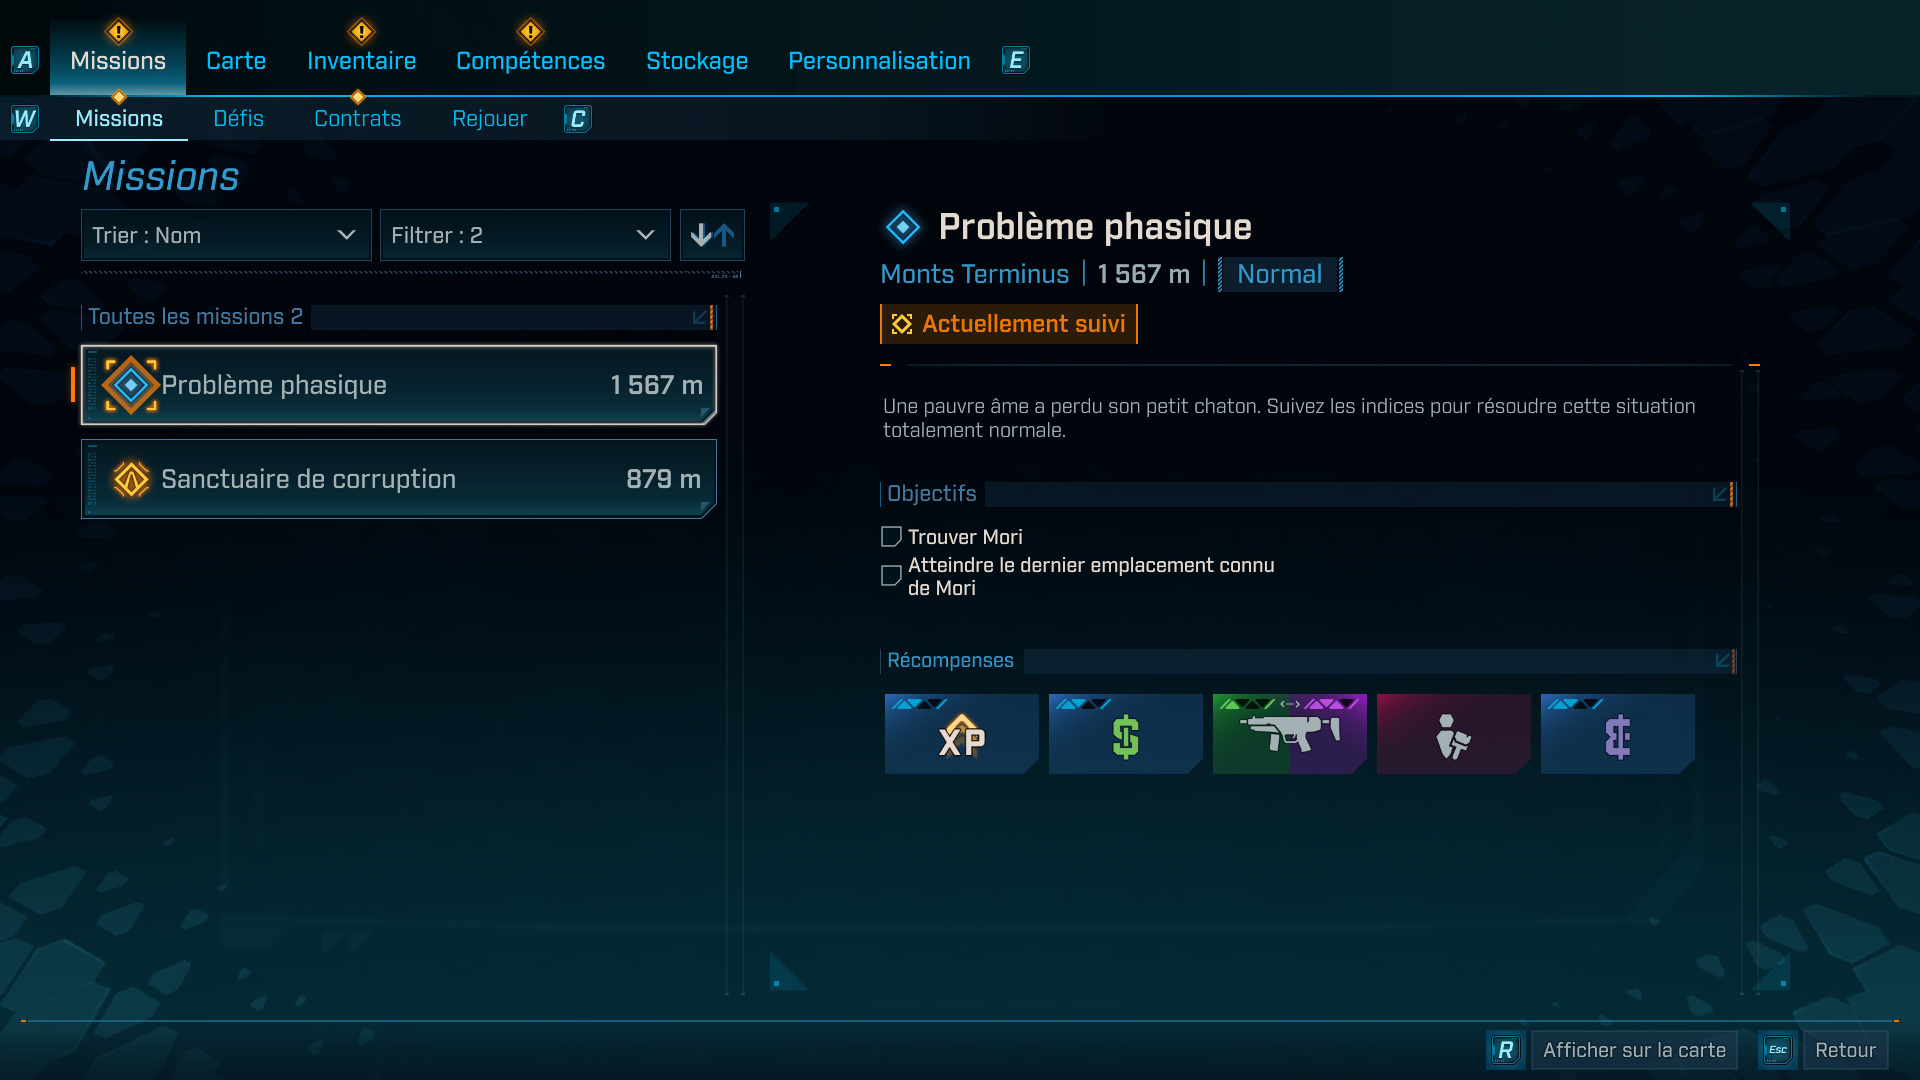Screen dimensions: 1920x1080
Task: Click the XP reward icon
Action: point(961,734)
